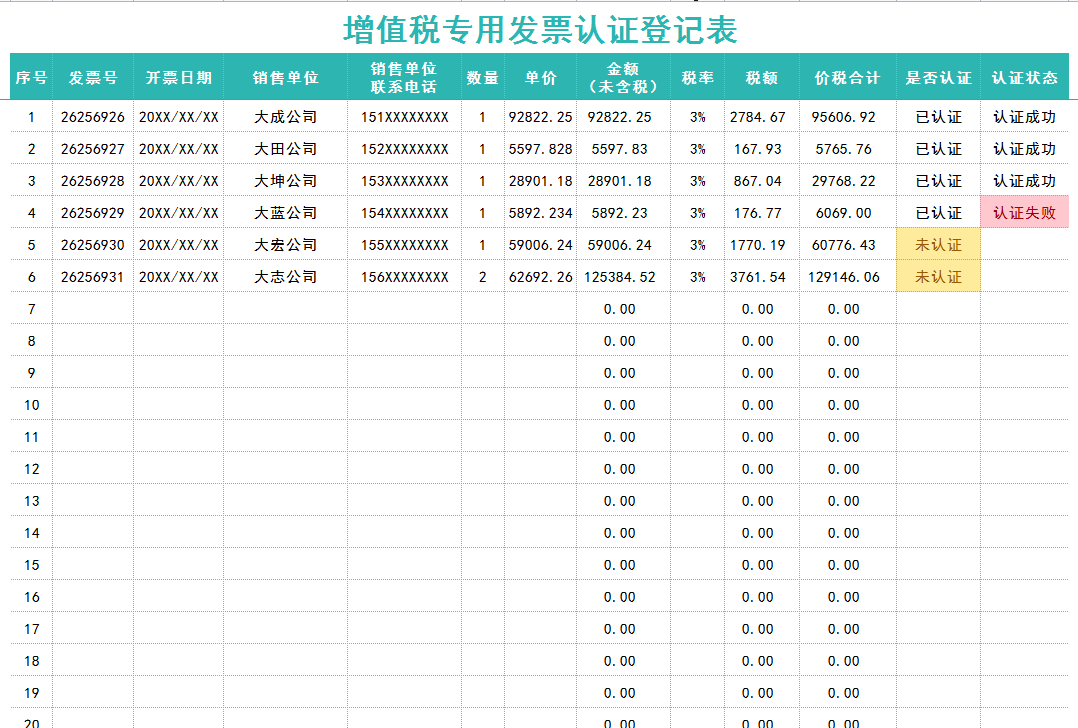Select total cell 95606.92
1078x728 pixels.
click(x=848, y=118)
